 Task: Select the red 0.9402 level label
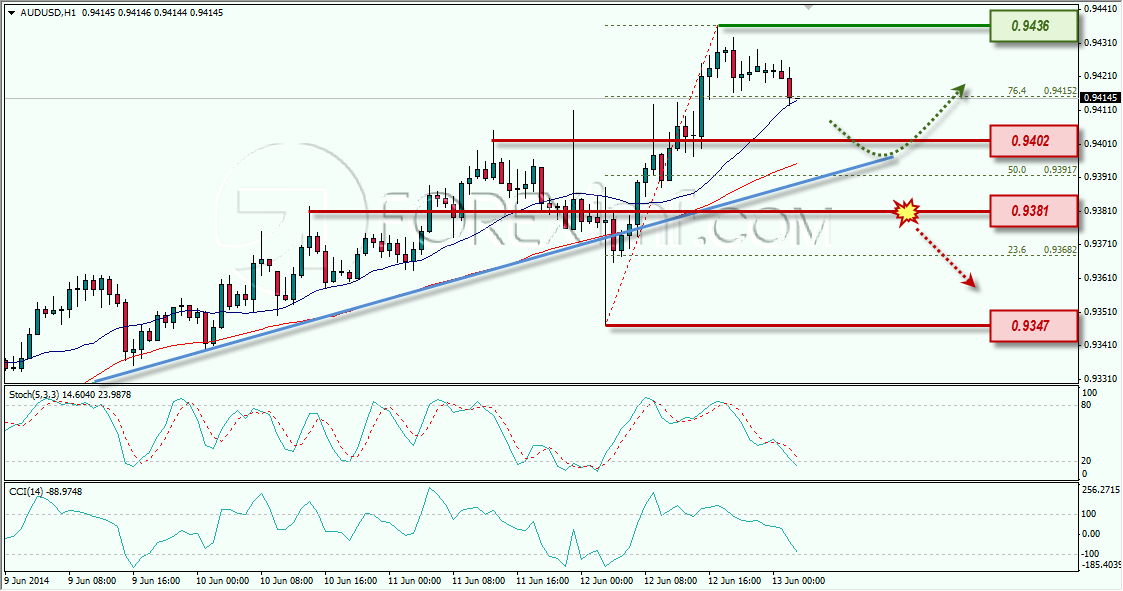(x=1033, y=141)
